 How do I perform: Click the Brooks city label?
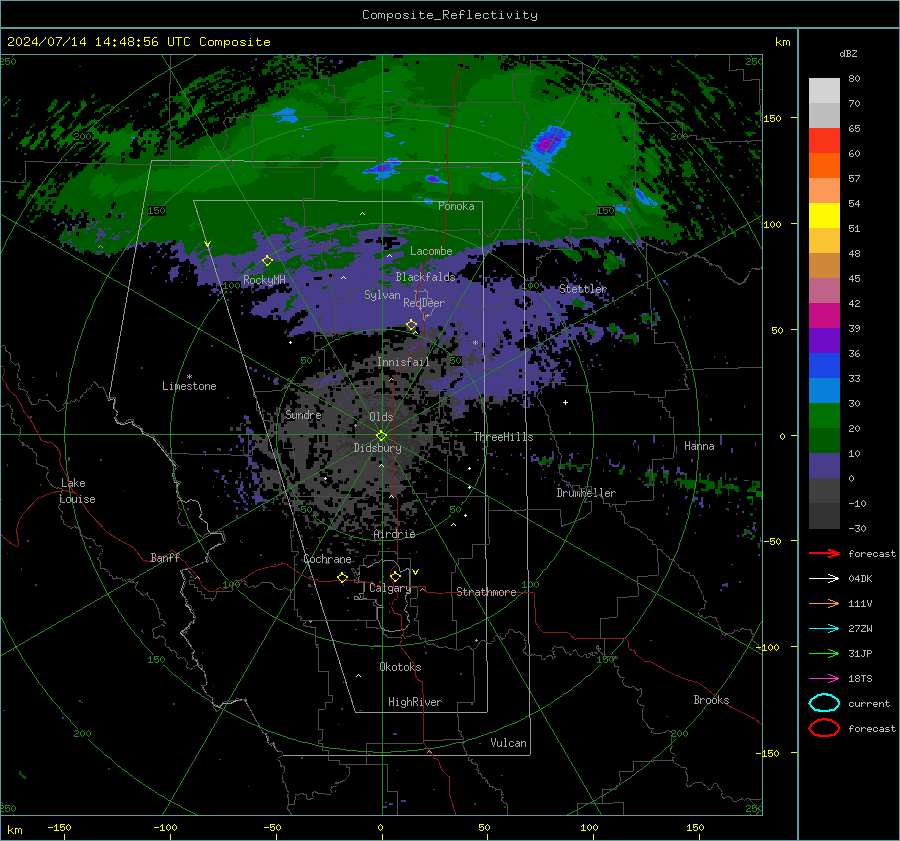pos(711,700)
